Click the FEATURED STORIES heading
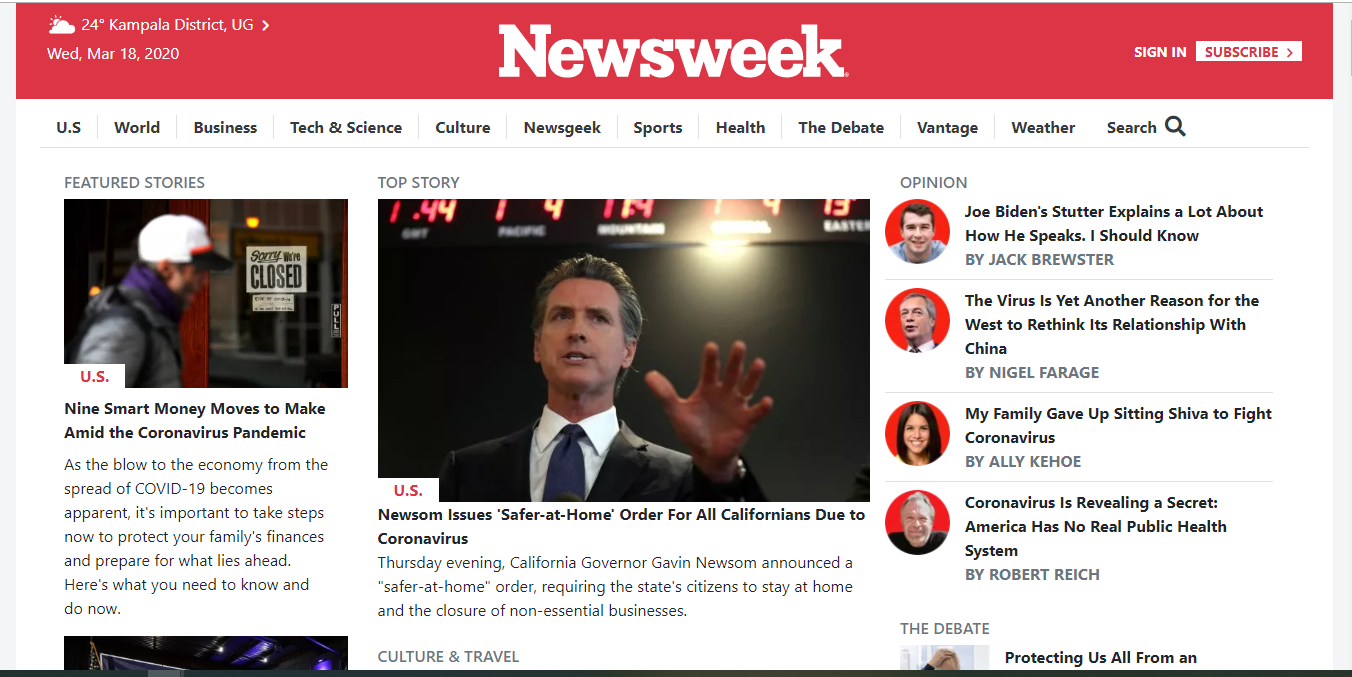The image size is (1352, 677). [x=134, y=182]
